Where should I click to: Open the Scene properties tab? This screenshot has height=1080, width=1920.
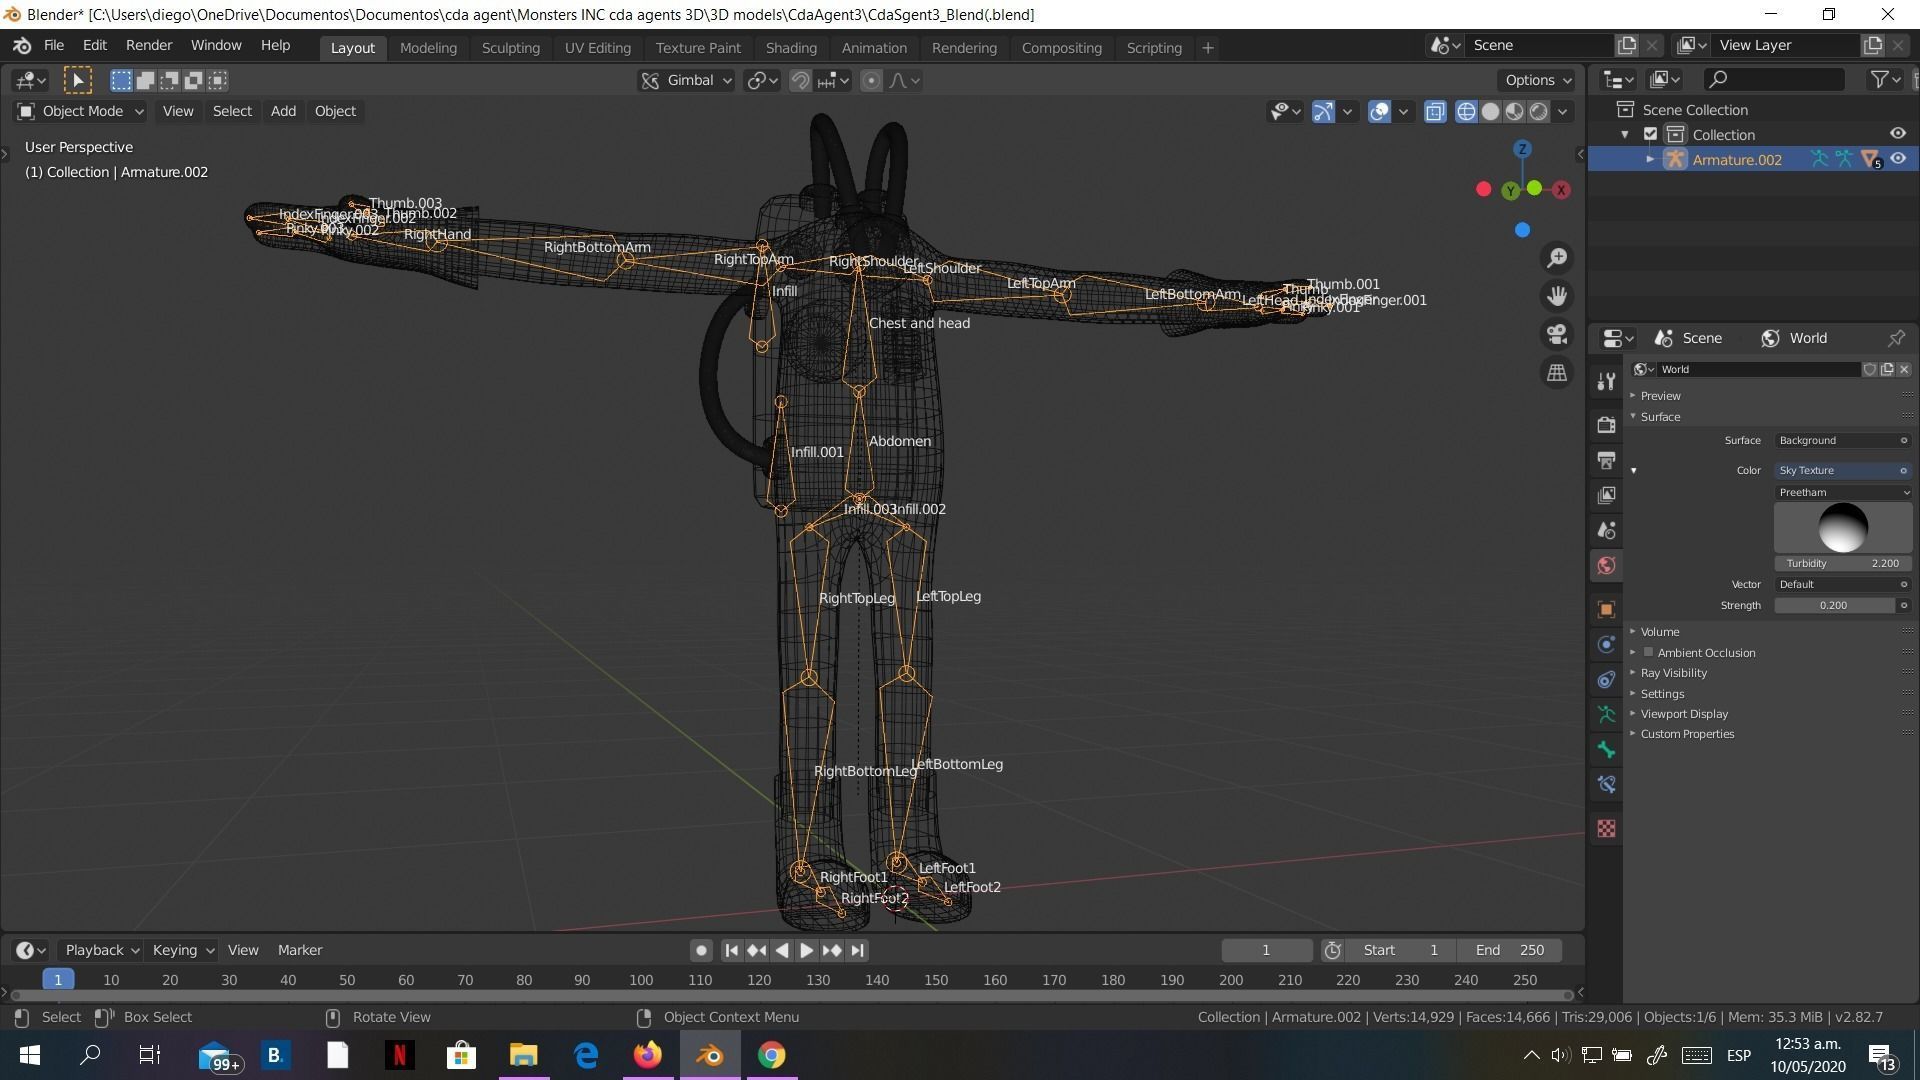(1606, 530)
